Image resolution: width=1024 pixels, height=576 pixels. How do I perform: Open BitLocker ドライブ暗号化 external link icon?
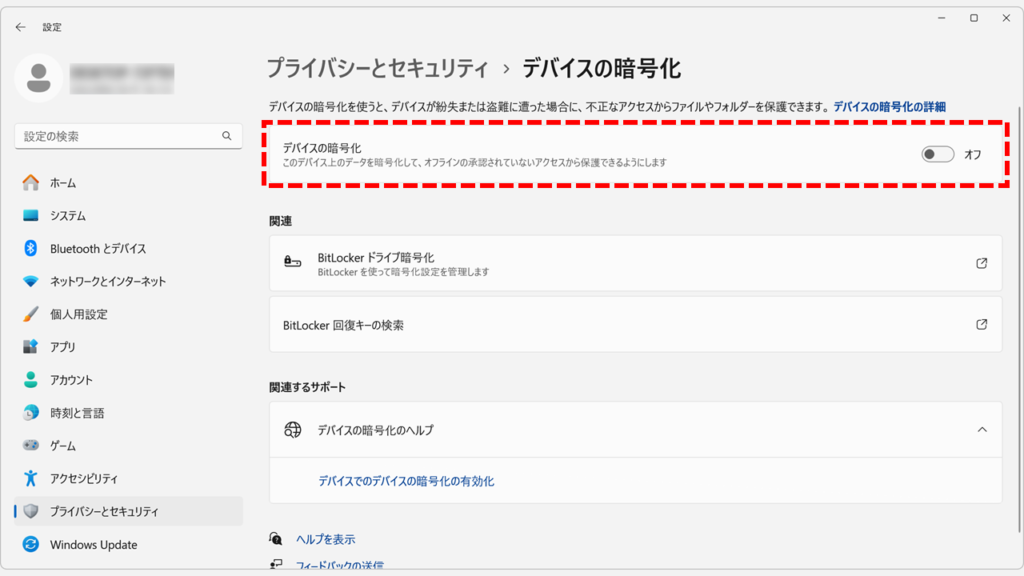pyautogui.click(x=982, y=263)
